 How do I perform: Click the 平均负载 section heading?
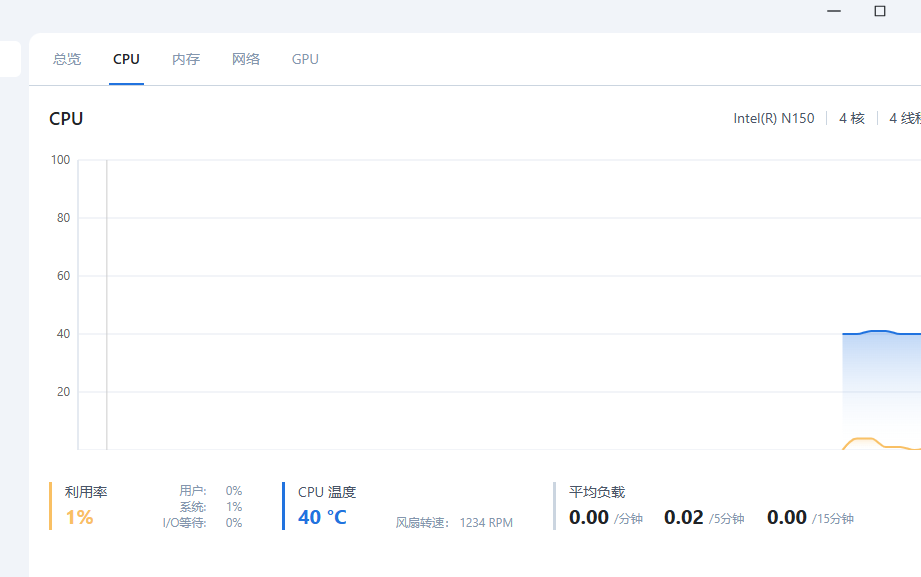click(597, 492)
